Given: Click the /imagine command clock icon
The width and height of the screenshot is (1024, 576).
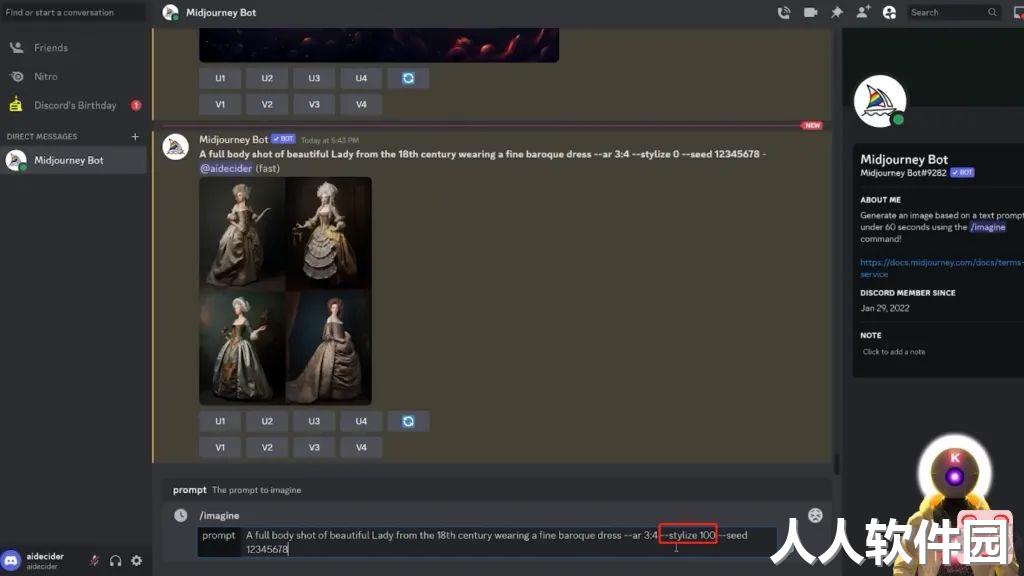Looking at the screenshot, I should point(181,515).
